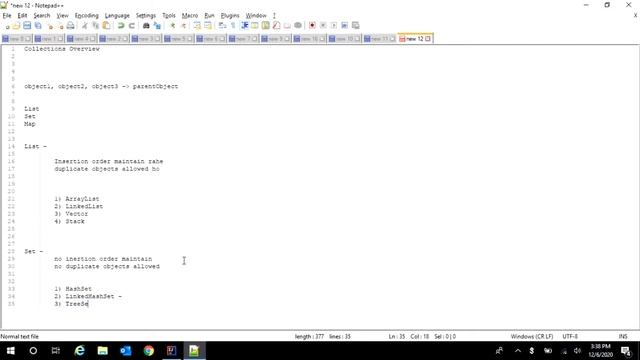
Task: Switch to the new 5 tab
Action: (x=178, y=39)
